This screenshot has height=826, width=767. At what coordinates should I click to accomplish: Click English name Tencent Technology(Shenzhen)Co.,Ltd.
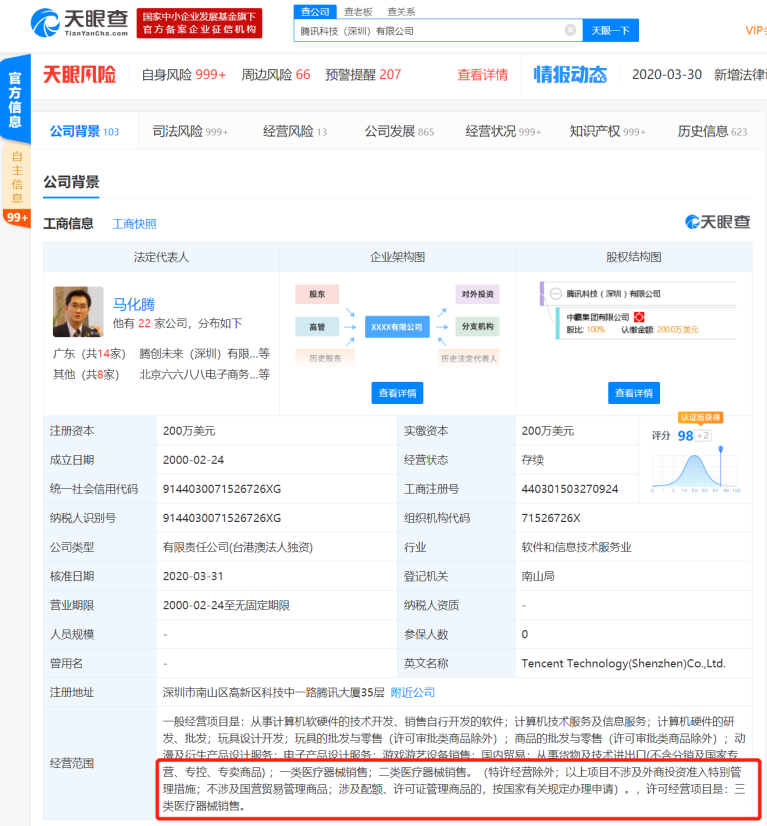(623, 663)
